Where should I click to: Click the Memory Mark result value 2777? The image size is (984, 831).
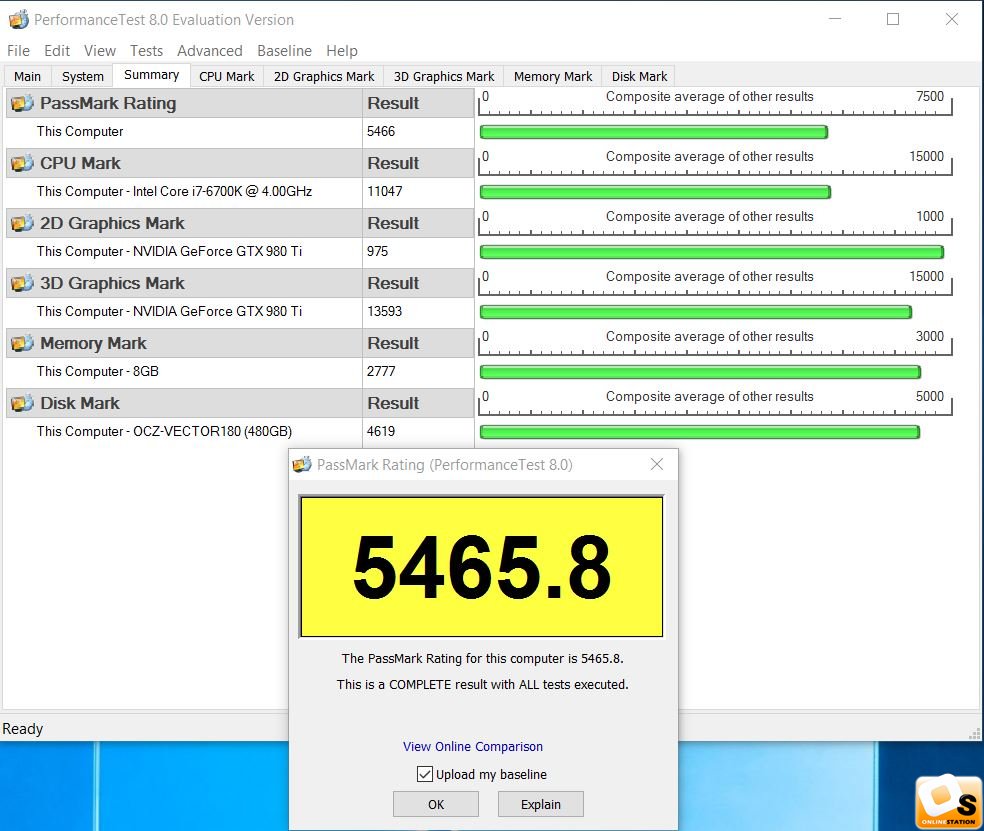(381, 372)
